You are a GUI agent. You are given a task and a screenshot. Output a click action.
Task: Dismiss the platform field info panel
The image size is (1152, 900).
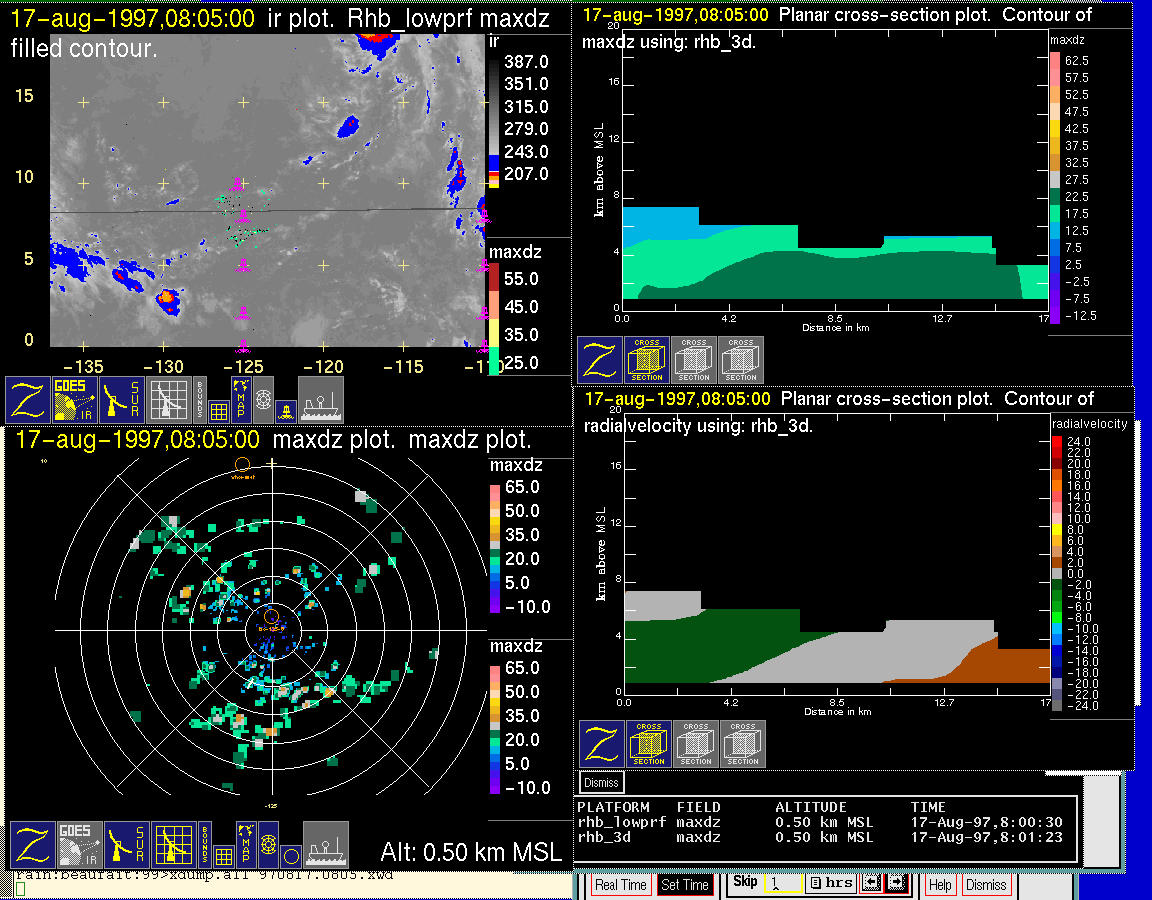coord(602,782)
